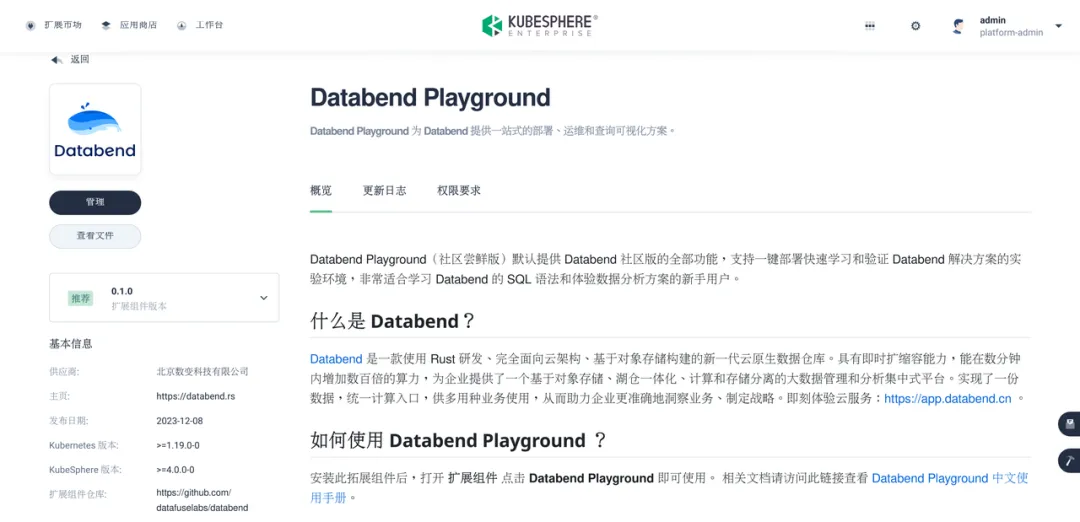Switch to the 更新日志 changelog tab

[x=384, y=190]
